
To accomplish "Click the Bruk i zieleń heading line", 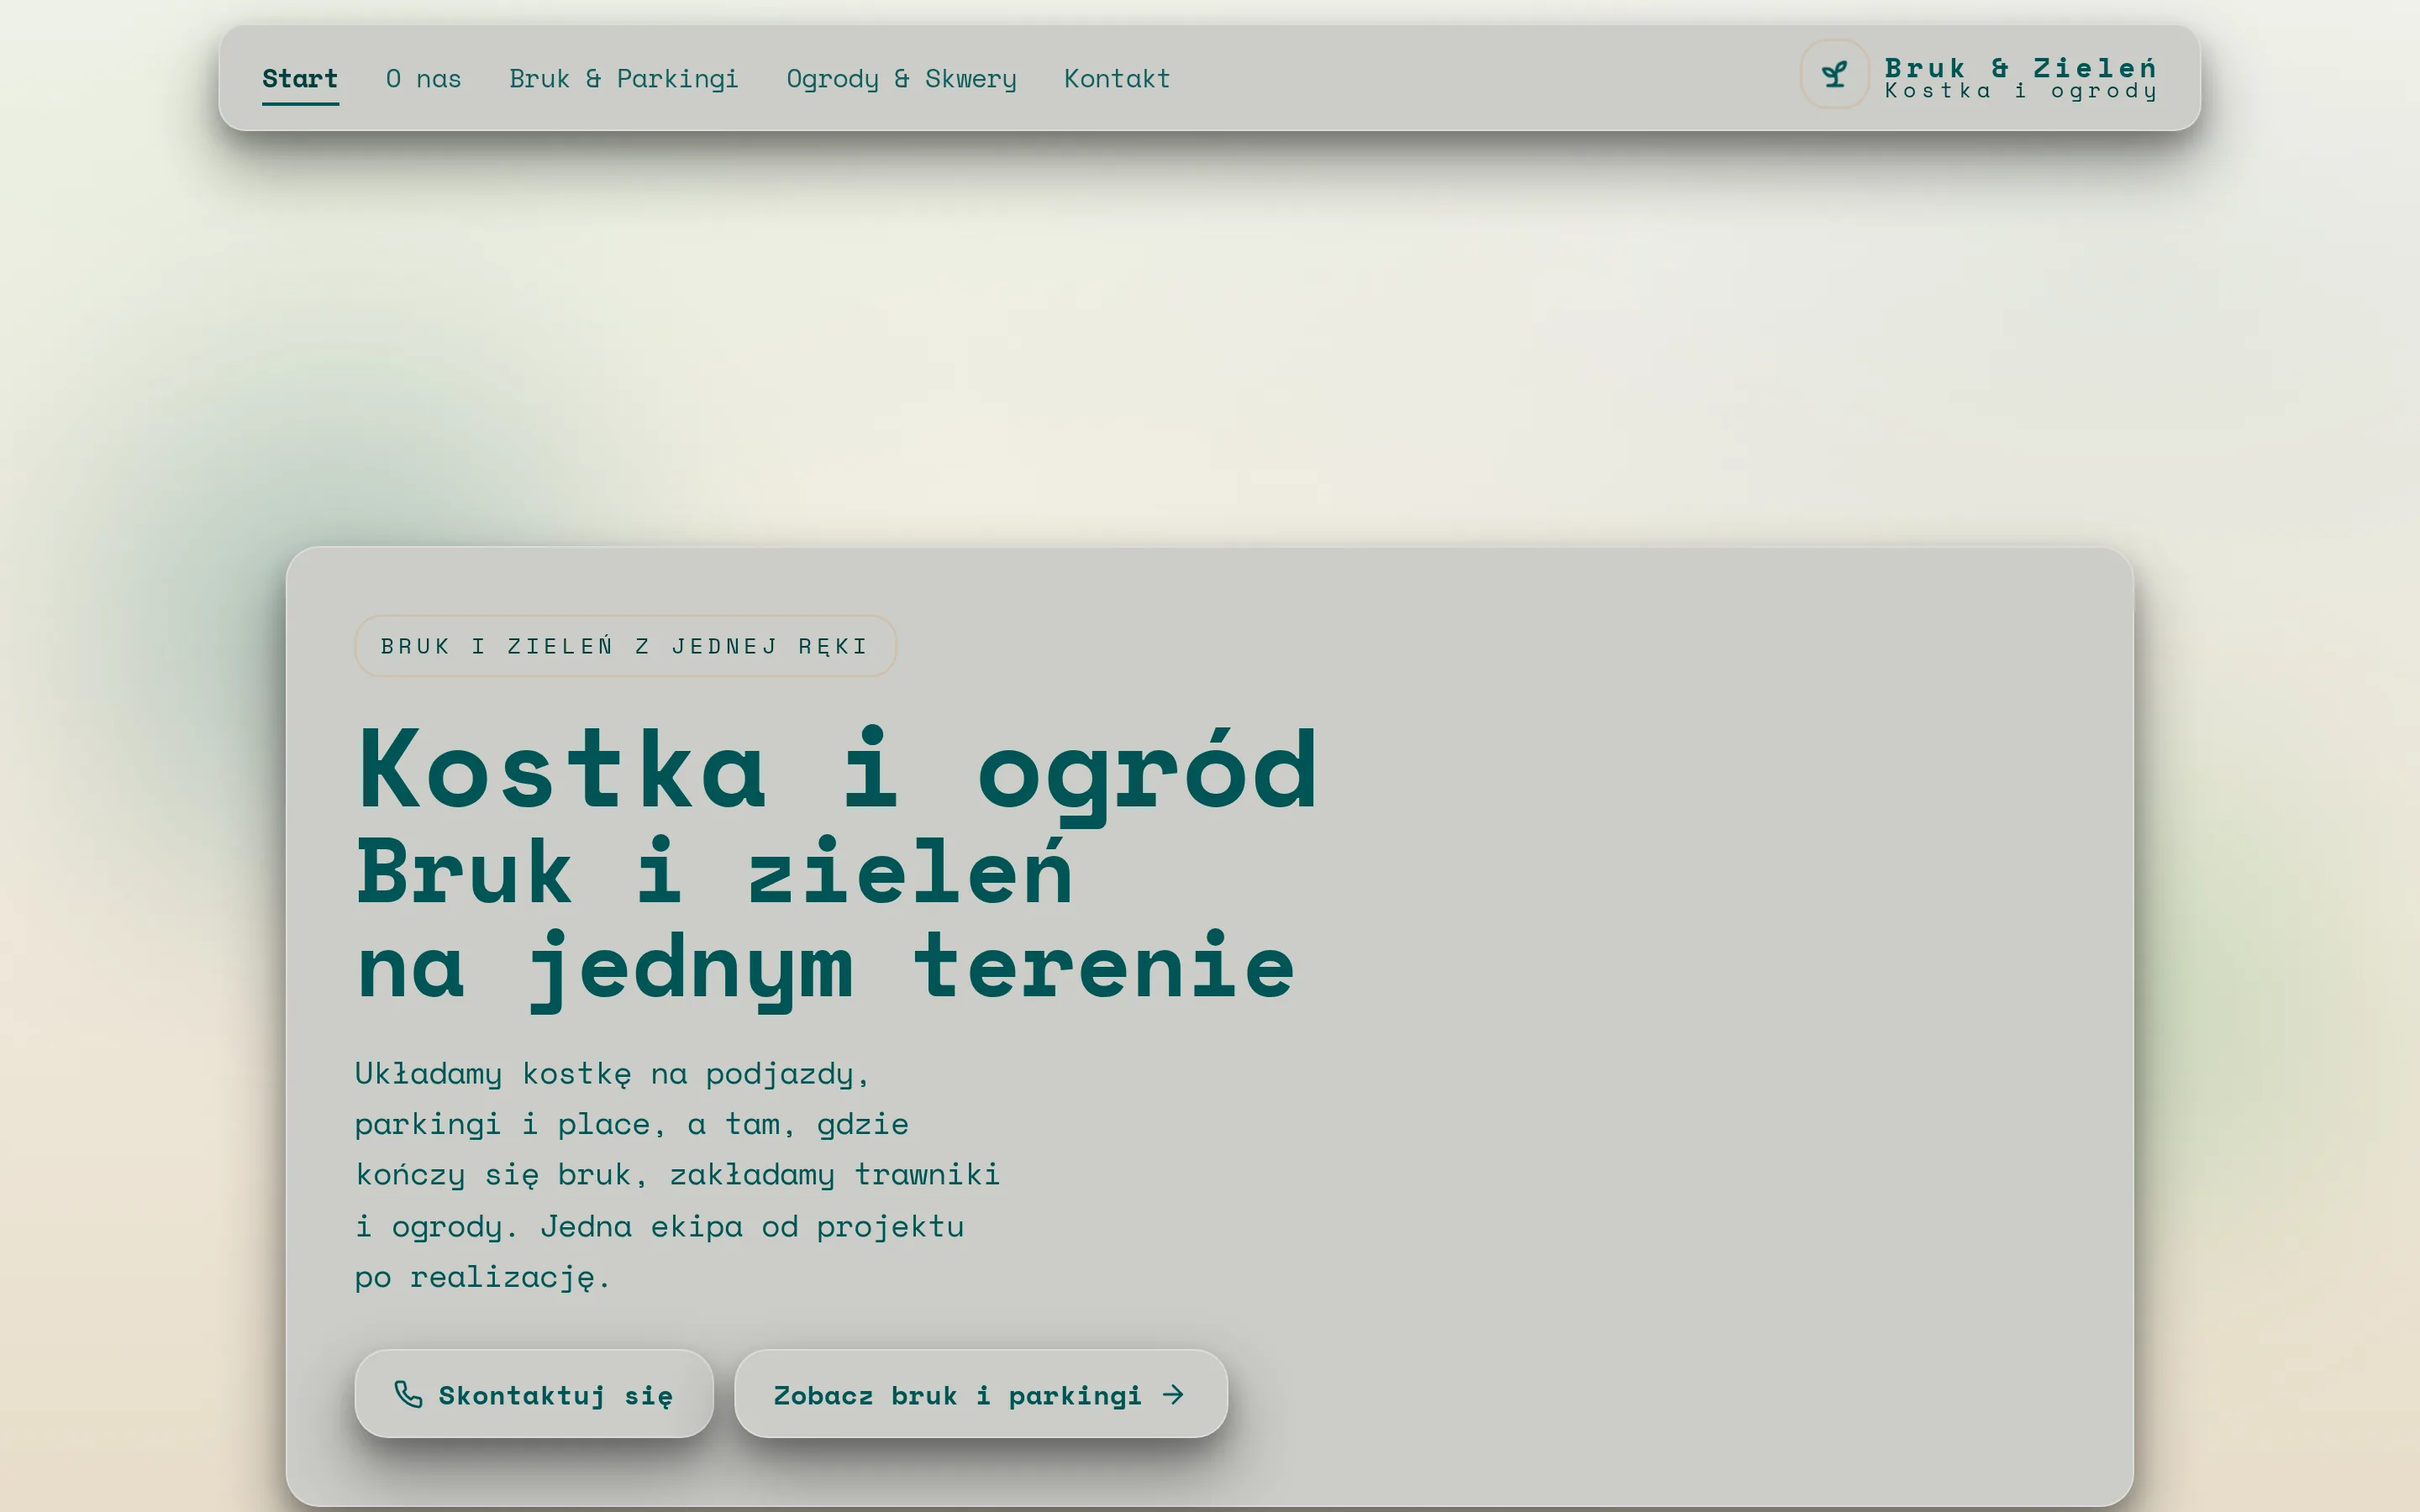I will point(714,872).
